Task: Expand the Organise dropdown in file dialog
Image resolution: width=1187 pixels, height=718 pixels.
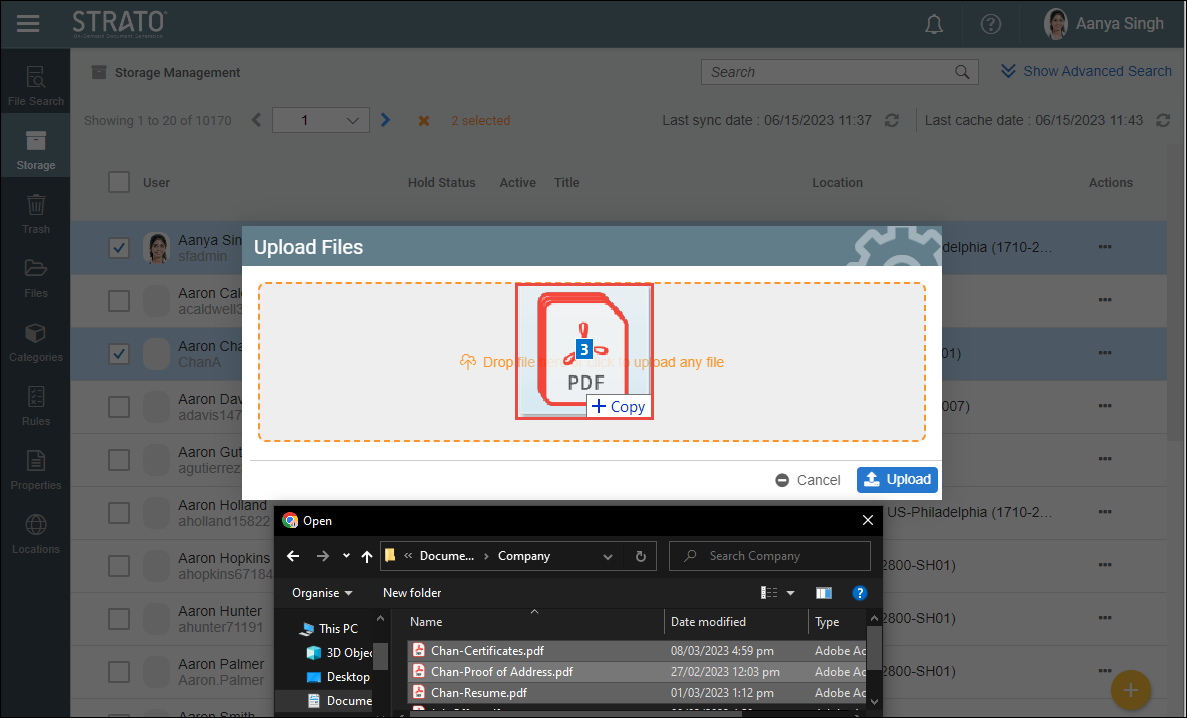Action: (x=322, y=593)
